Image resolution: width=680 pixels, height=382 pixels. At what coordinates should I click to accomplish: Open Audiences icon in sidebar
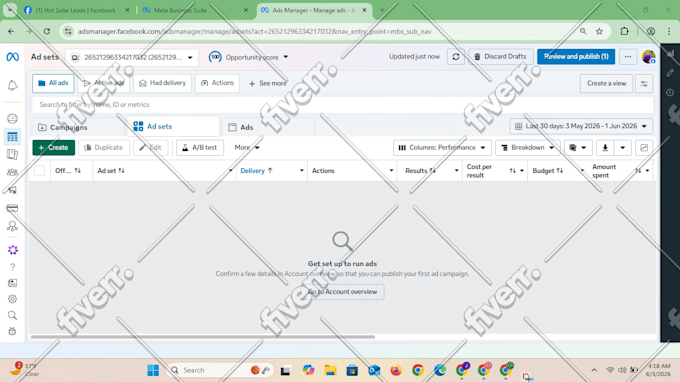point(12,172)
